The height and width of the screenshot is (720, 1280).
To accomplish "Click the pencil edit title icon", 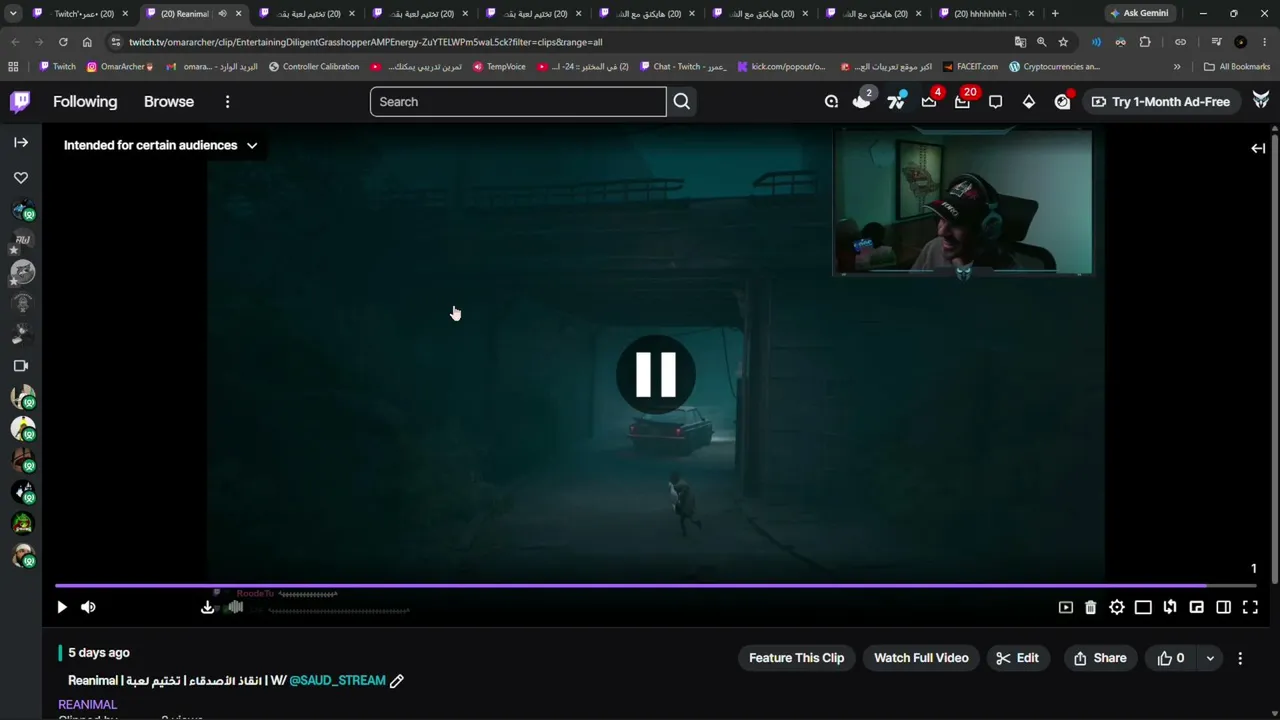I will (x=396, y=681).
